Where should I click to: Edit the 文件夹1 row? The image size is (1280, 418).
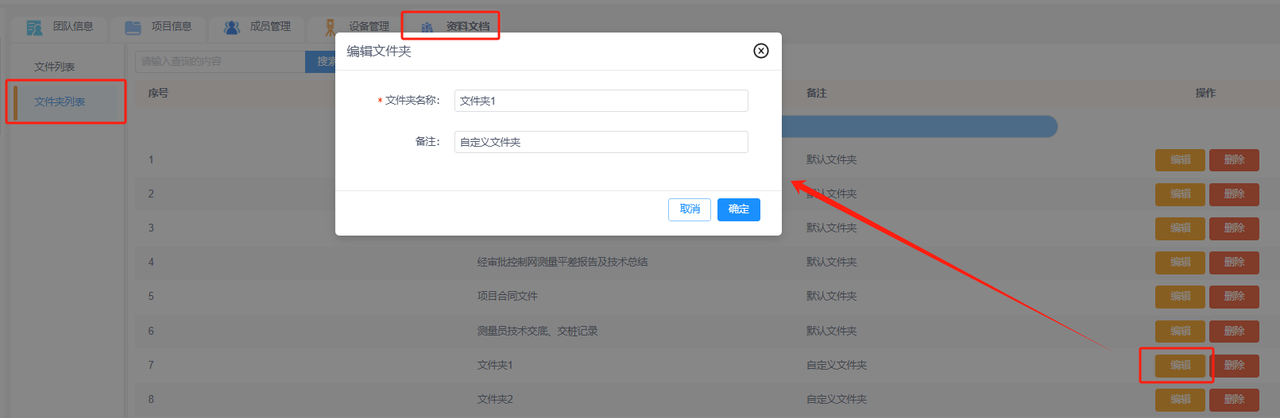[1180, 366]
